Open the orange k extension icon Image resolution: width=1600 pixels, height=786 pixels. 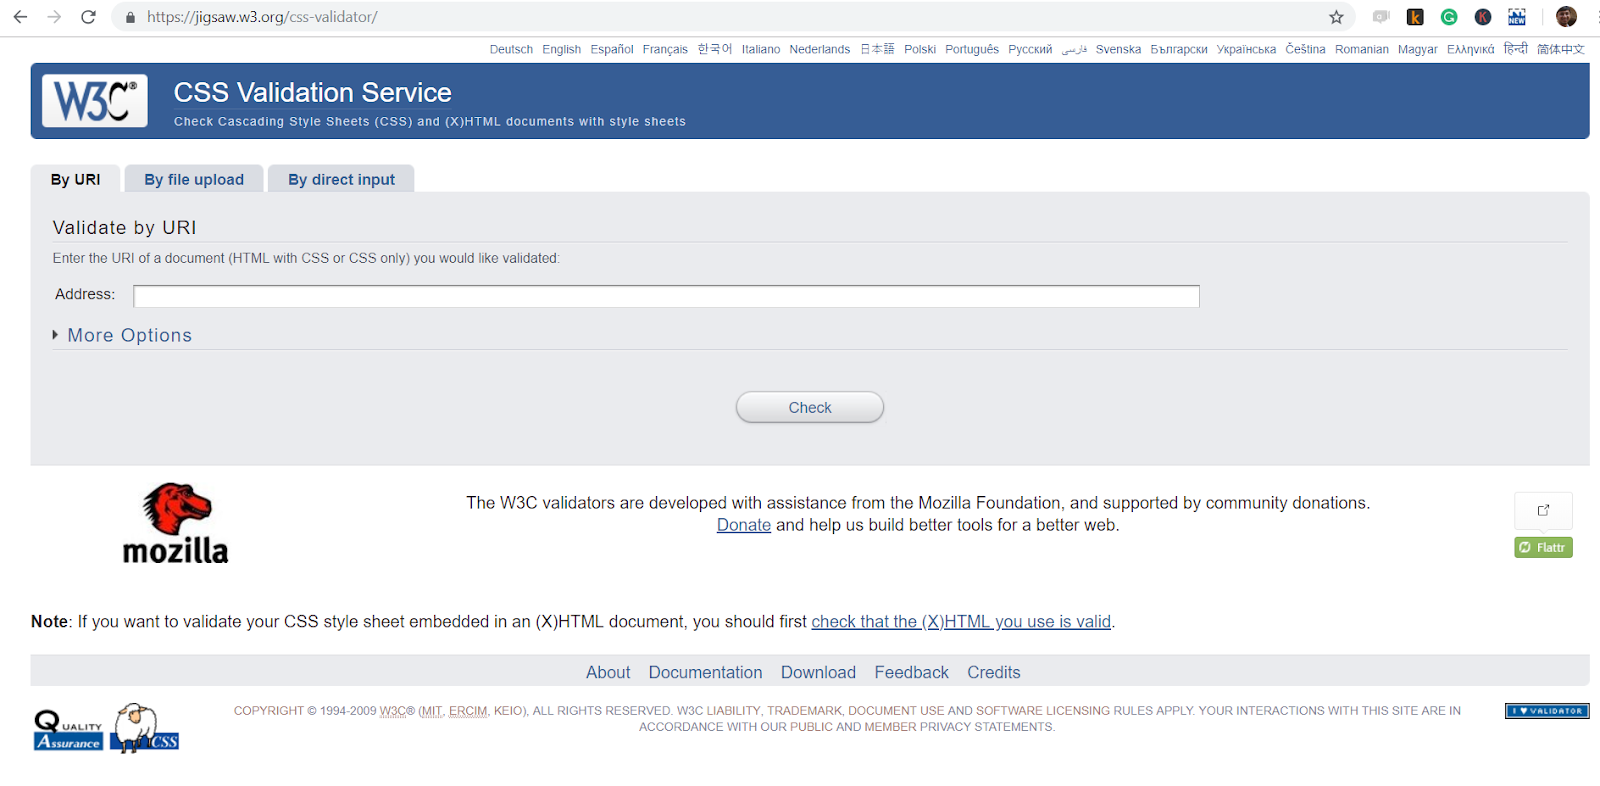click(1415, 17)
